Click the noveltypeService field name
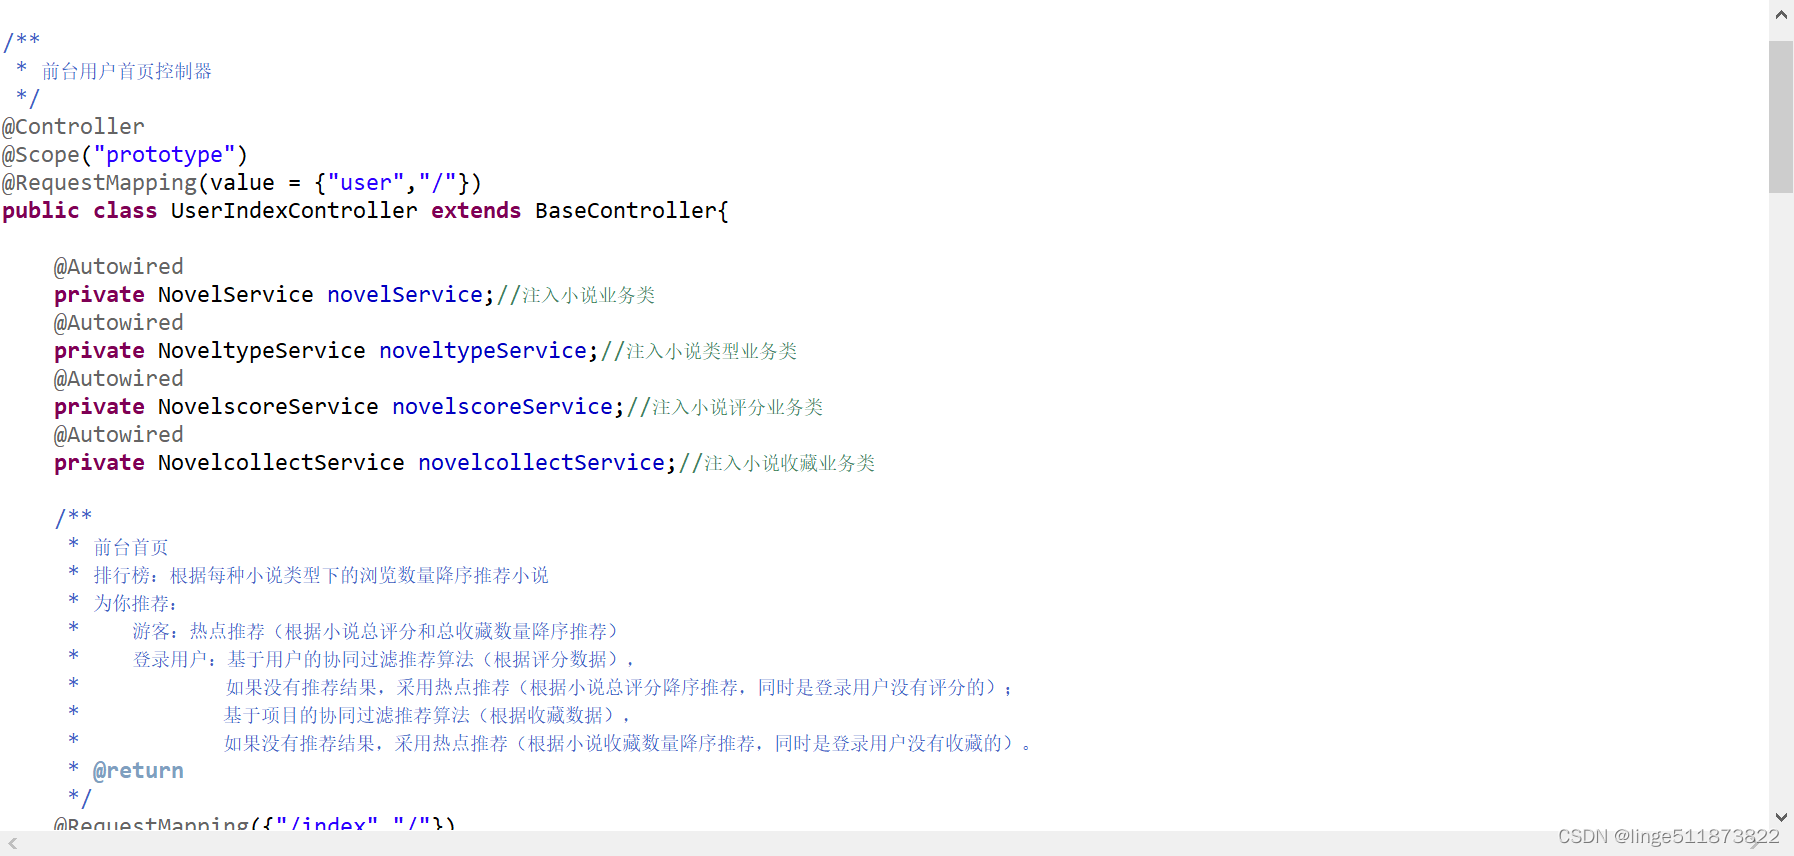1794x856 pixels. pyautogui.click(x=483, y=351)
